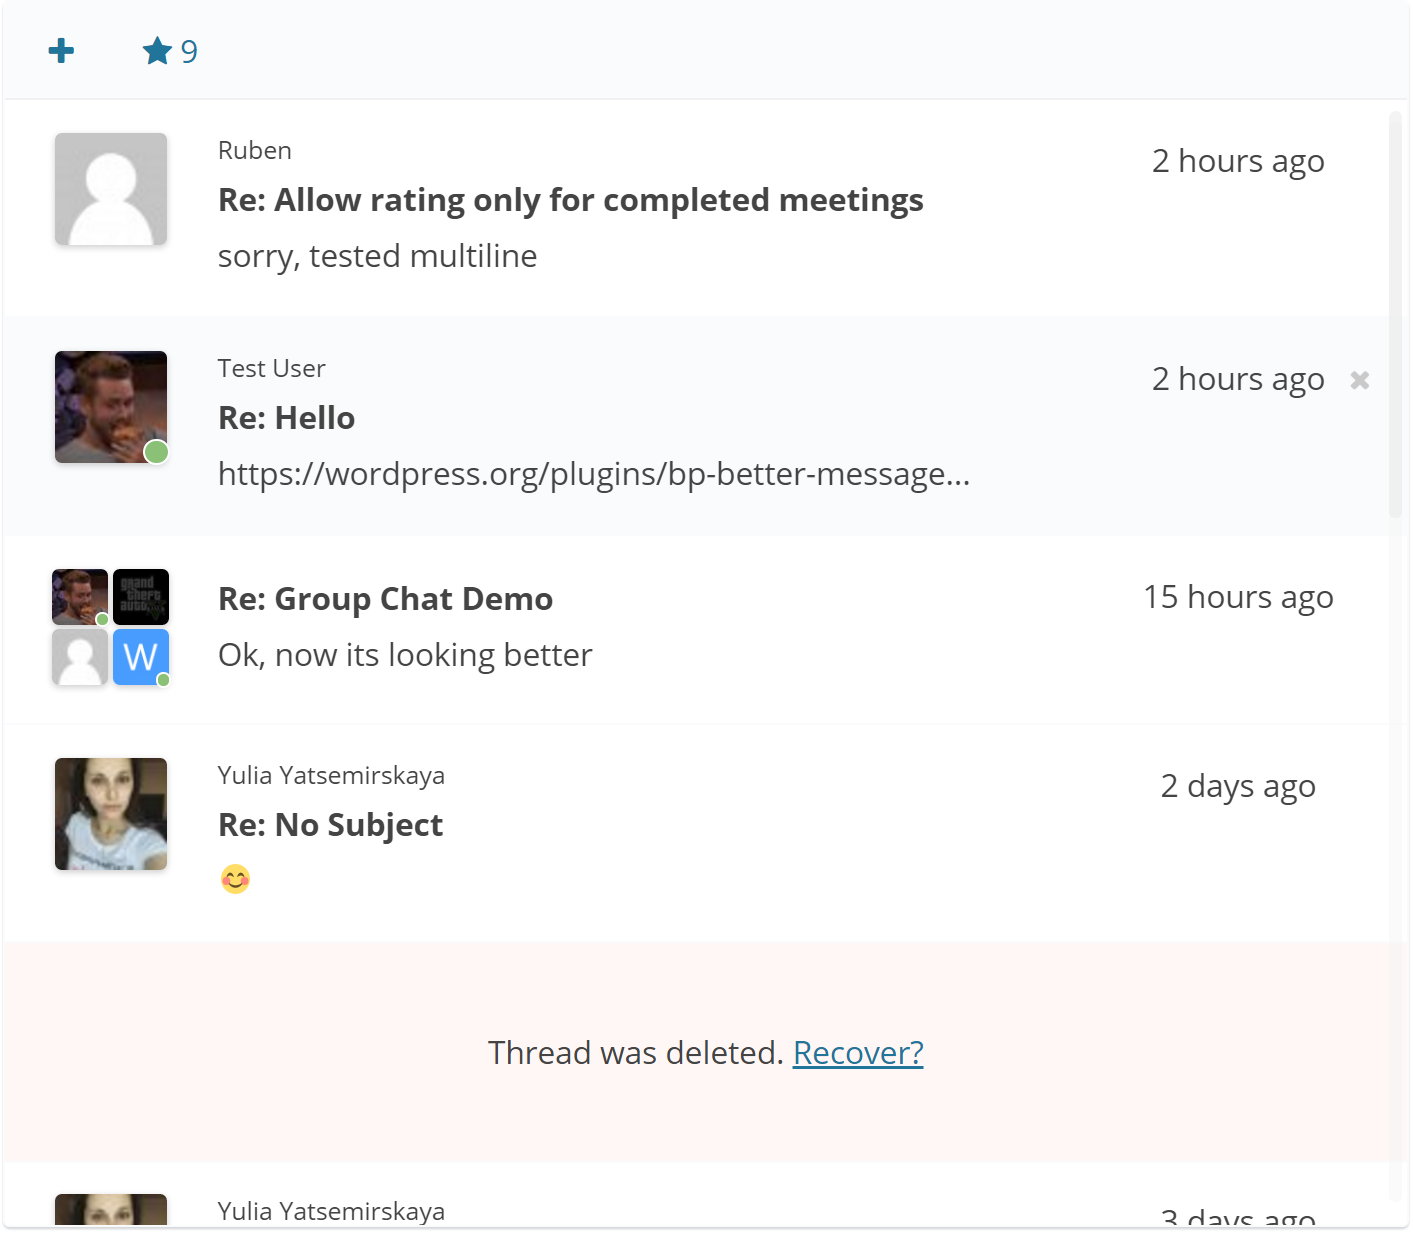Open thread "Re: Allow rating only for completed meetings"
This screenshot has width=1413, height=1233.
click(570, 200)
